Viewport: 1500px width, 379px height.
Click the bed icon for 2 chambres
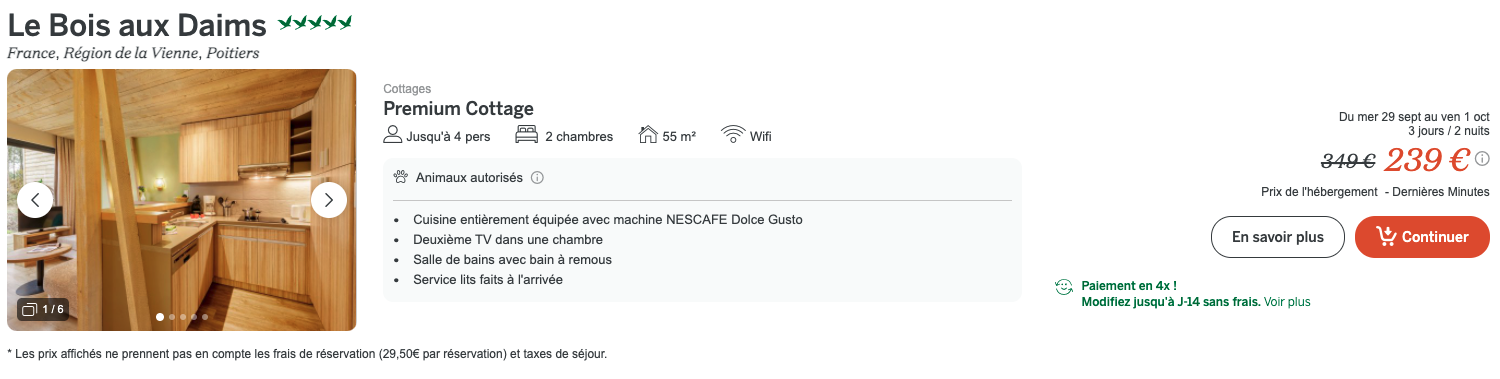(526, 135)
